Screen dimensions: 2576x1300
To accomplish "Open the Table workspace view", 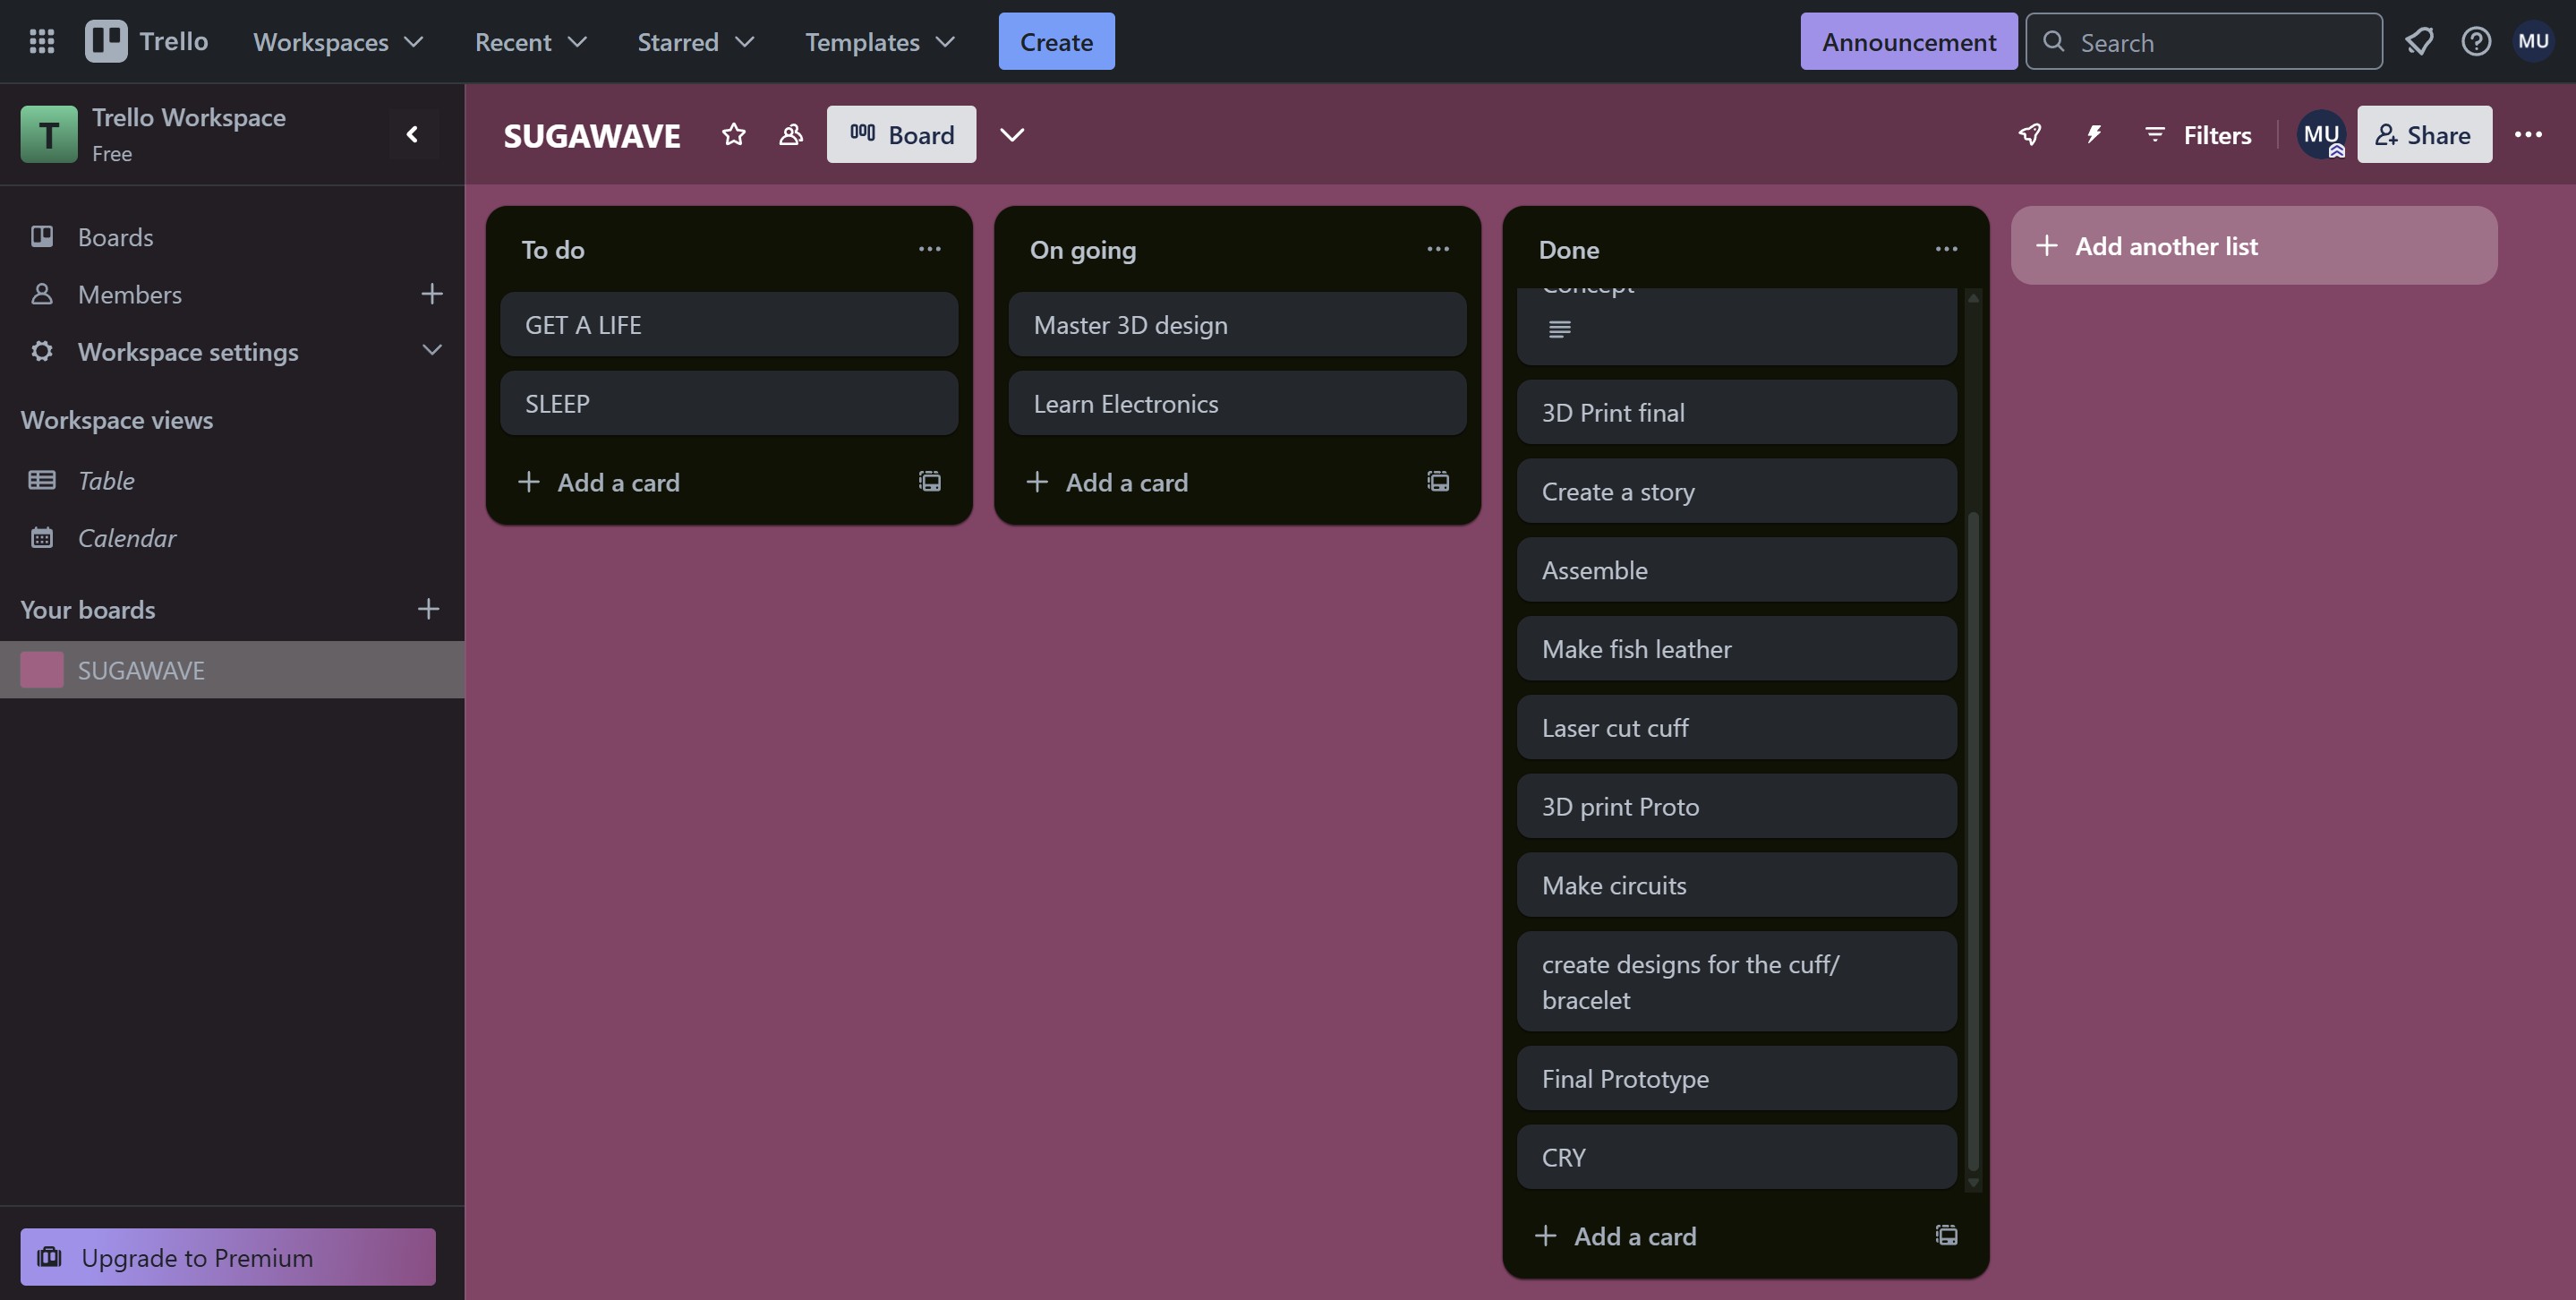I will pos(232,480).
